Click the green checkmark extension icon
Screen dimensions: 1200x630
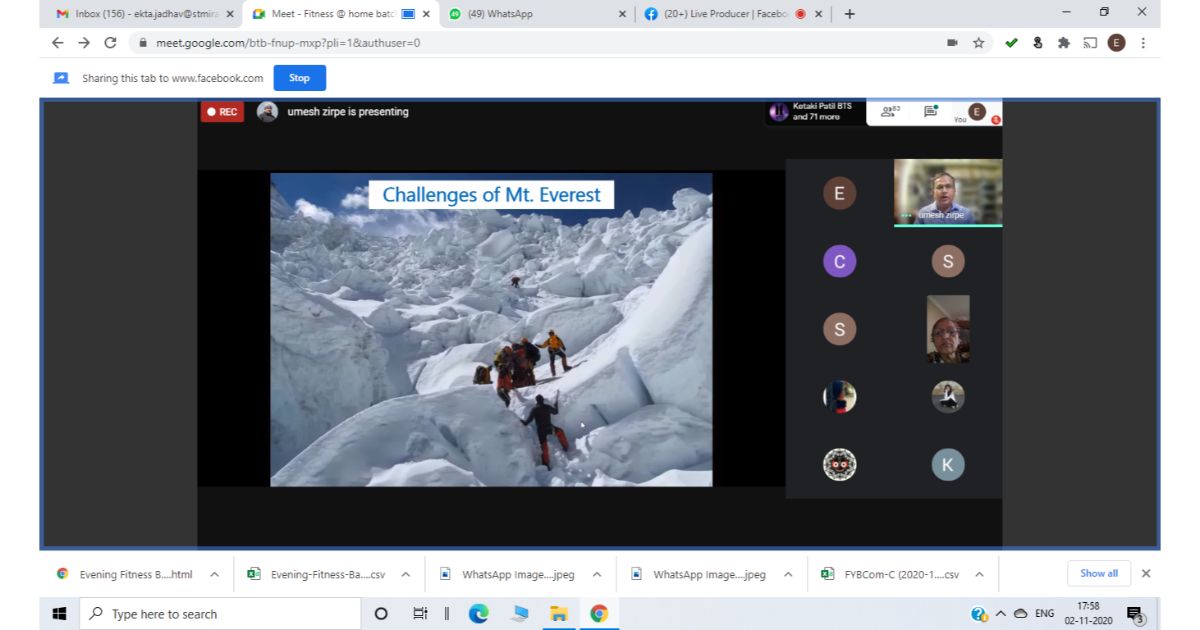[1012, 43]
